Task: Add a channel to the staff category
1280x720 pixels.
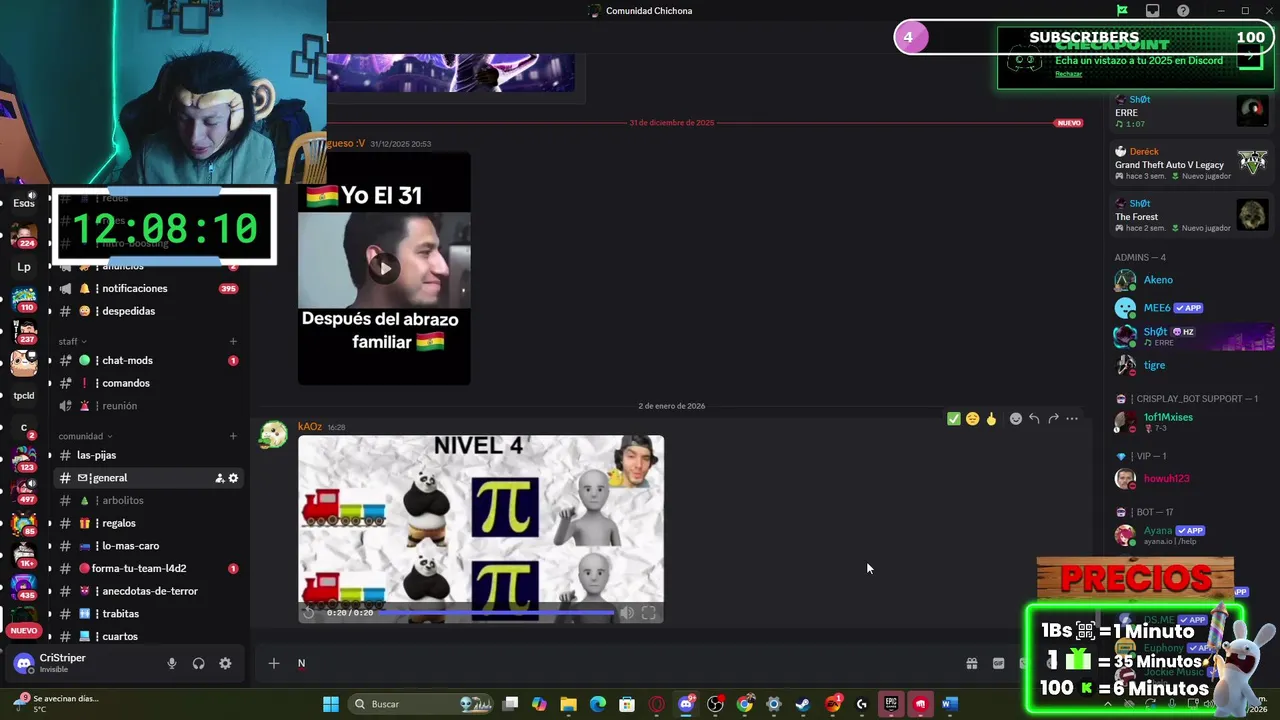Action: [233, 342]
